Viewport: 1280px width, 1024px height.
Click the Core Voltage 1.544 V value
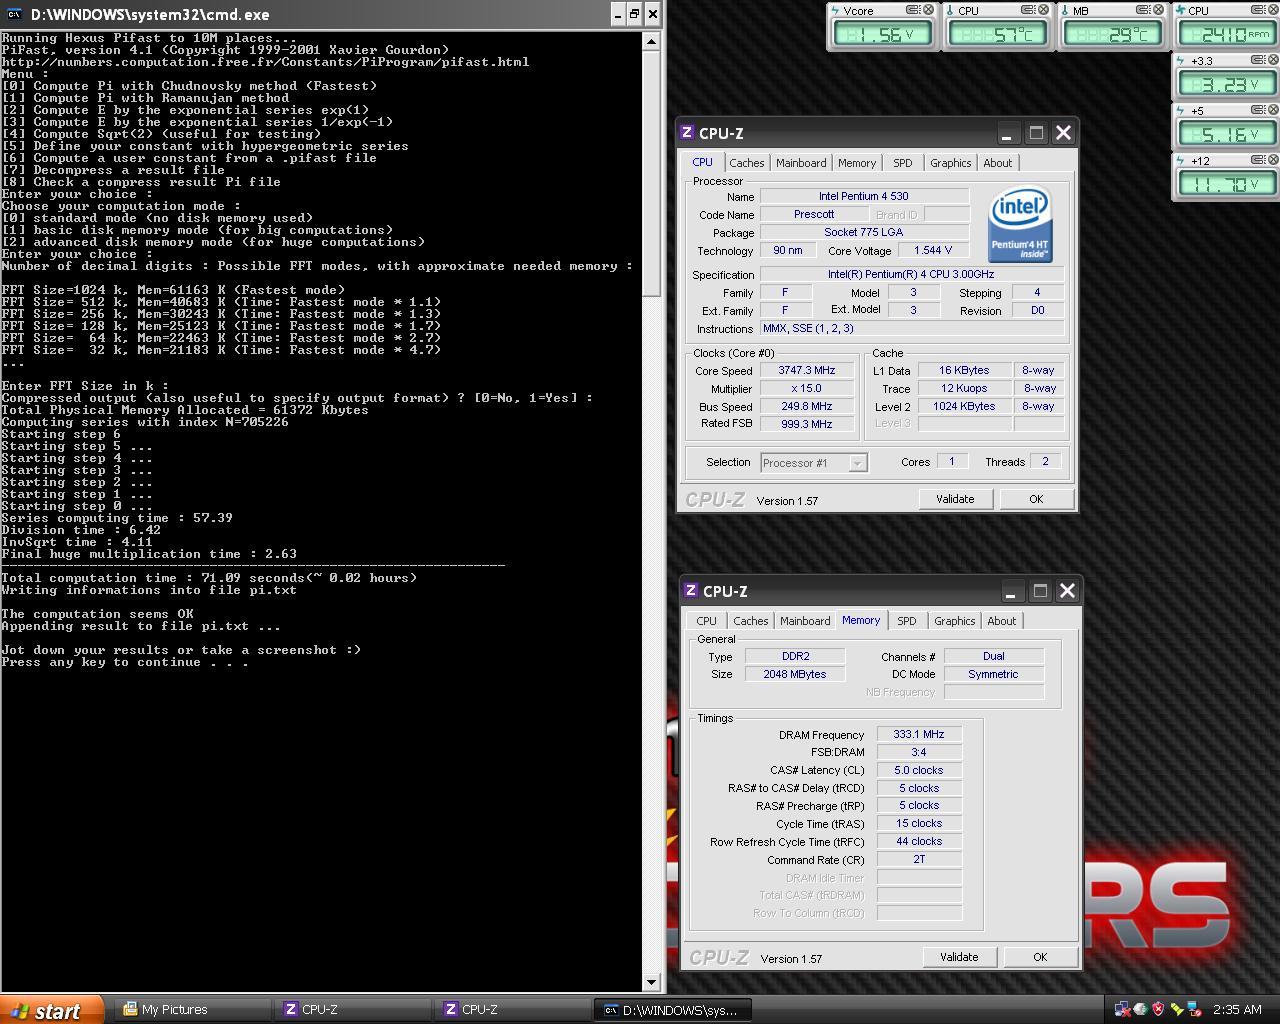click(x=933, y=250)
